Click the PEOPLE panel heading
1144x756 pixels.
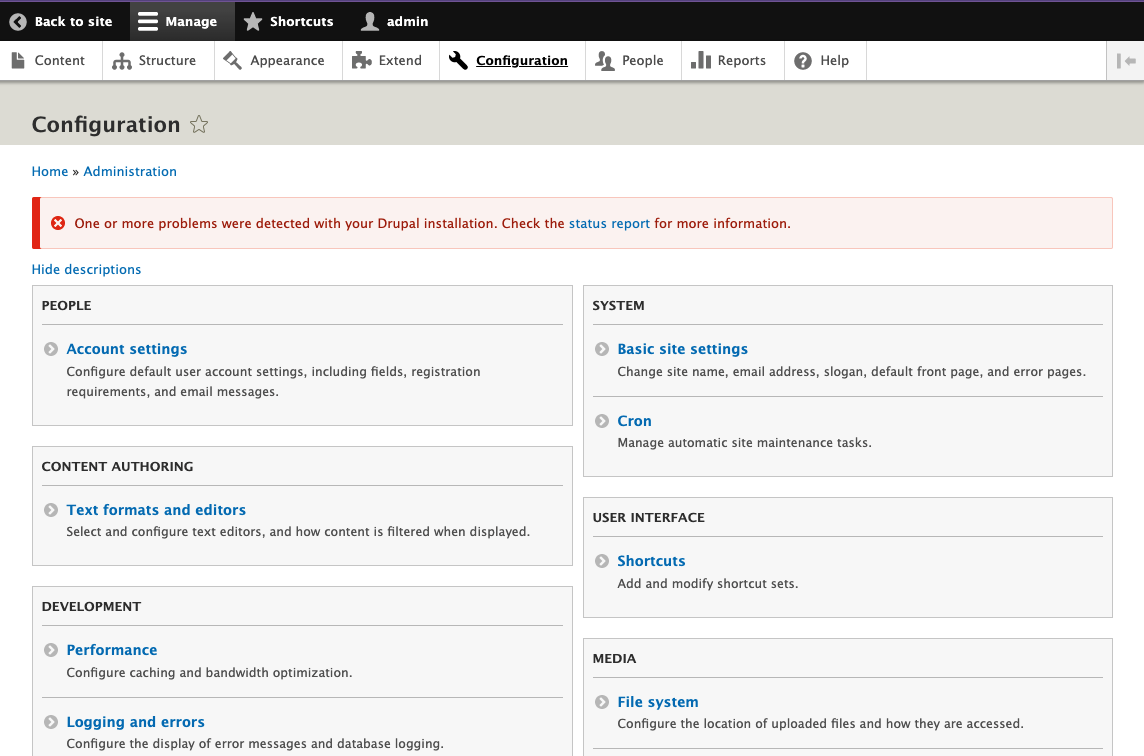point(66,306)
